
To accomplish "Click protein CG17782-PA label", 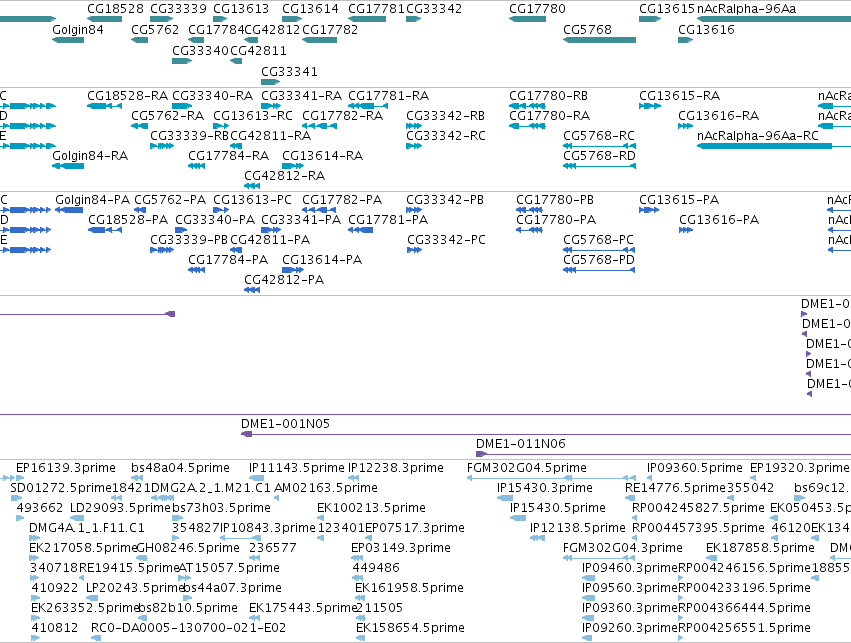I will (x=342, y=200).
